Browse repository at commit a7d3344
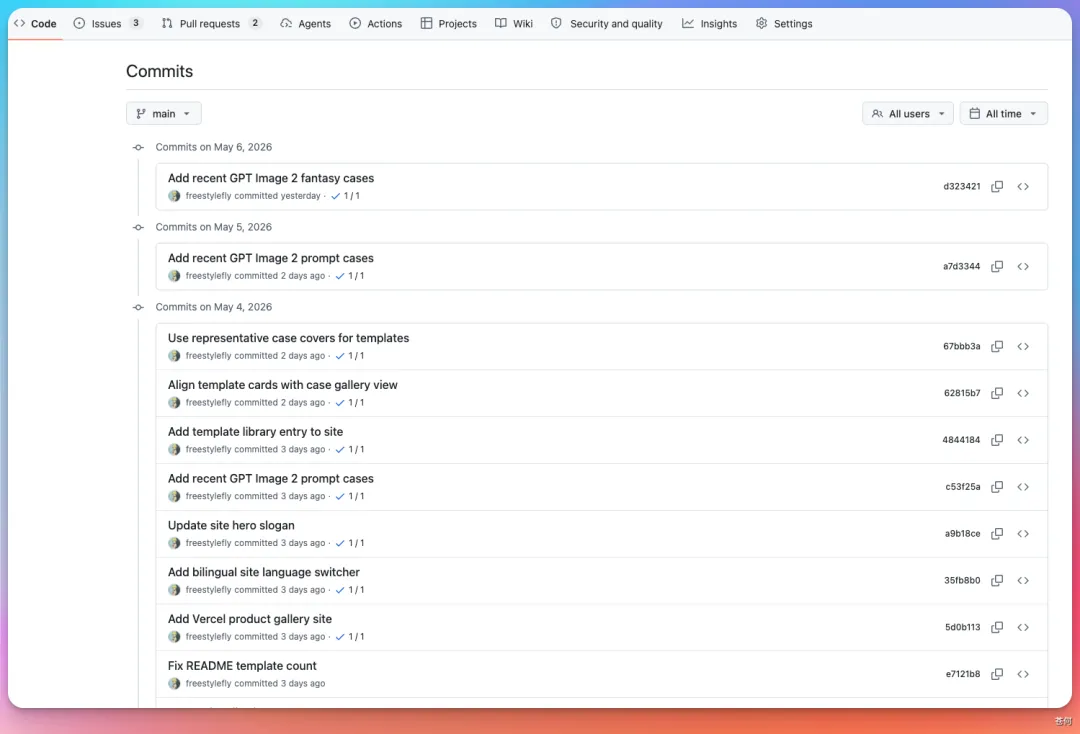Viewport: 1080px width, 734px height. pos(1023,266)
